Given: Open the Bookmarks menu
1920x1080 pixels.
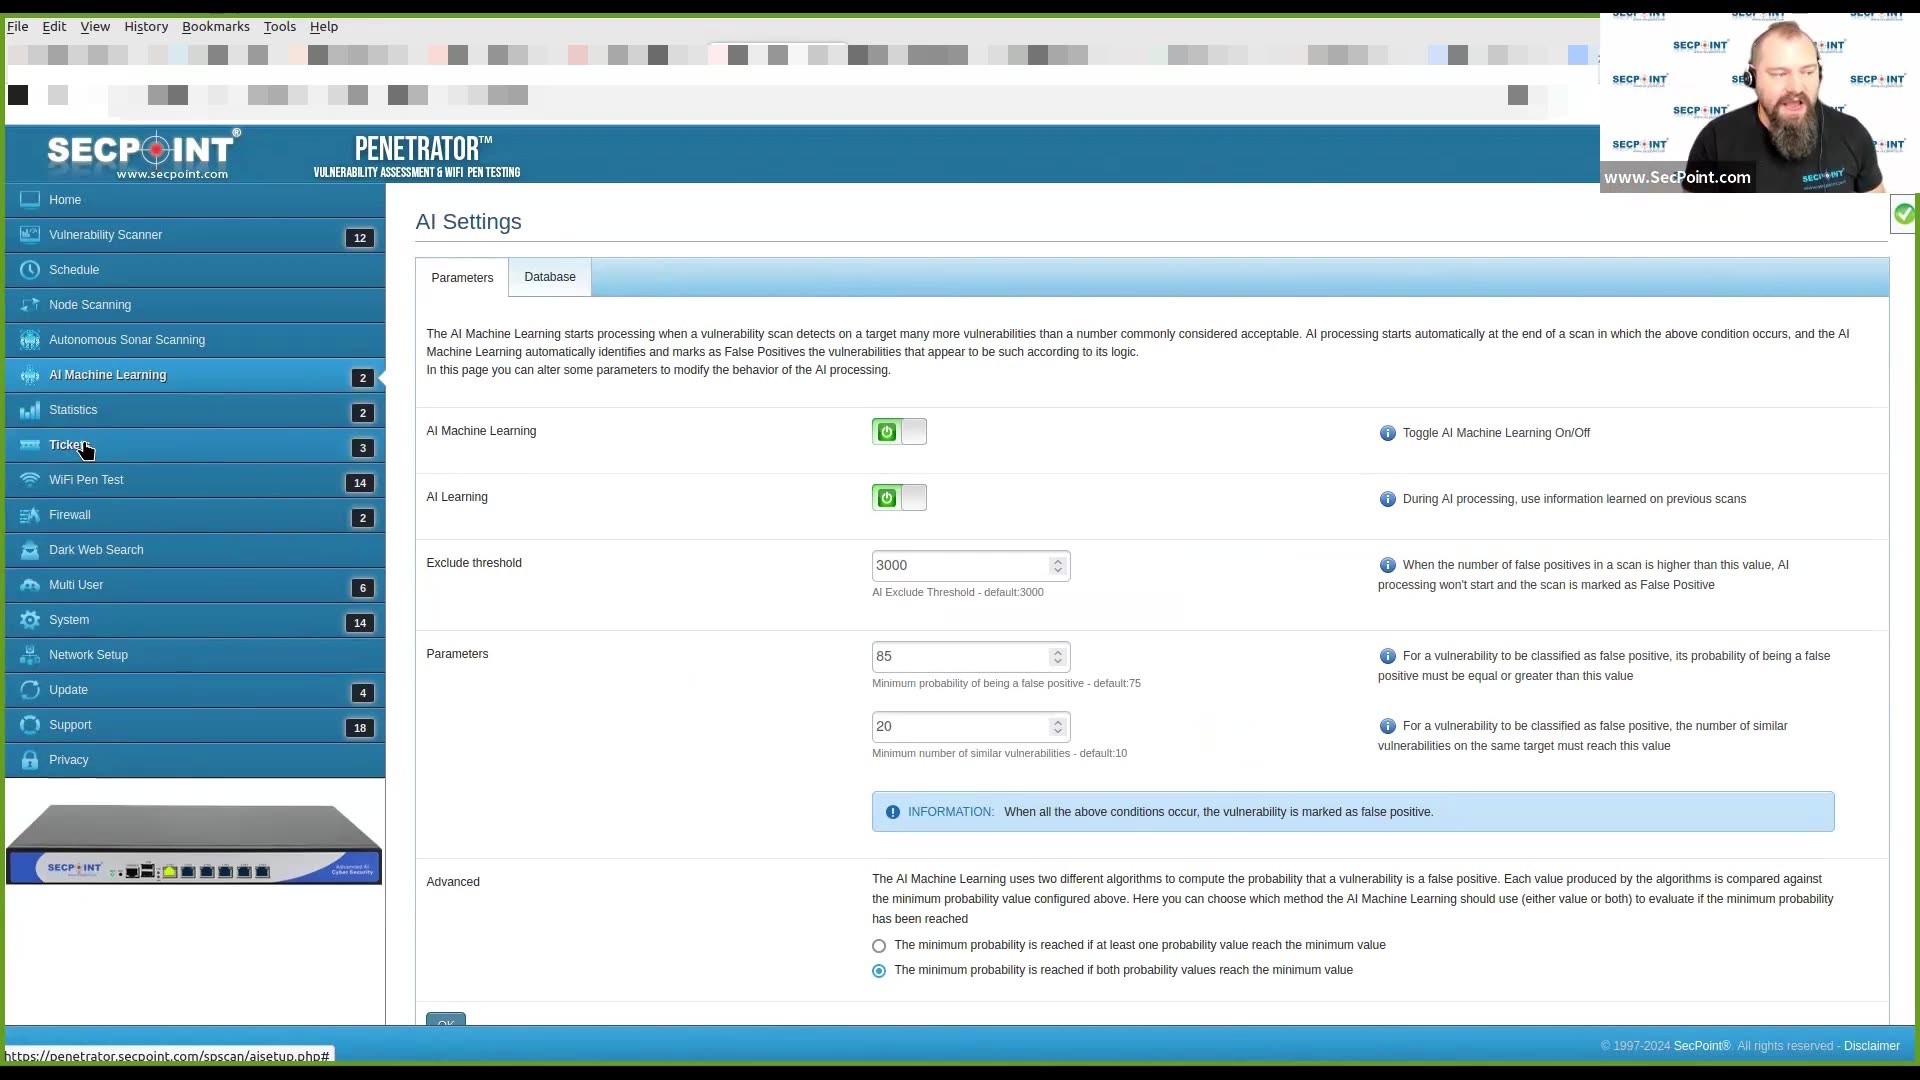Looking at the screenshot, I should click(215, 26).
